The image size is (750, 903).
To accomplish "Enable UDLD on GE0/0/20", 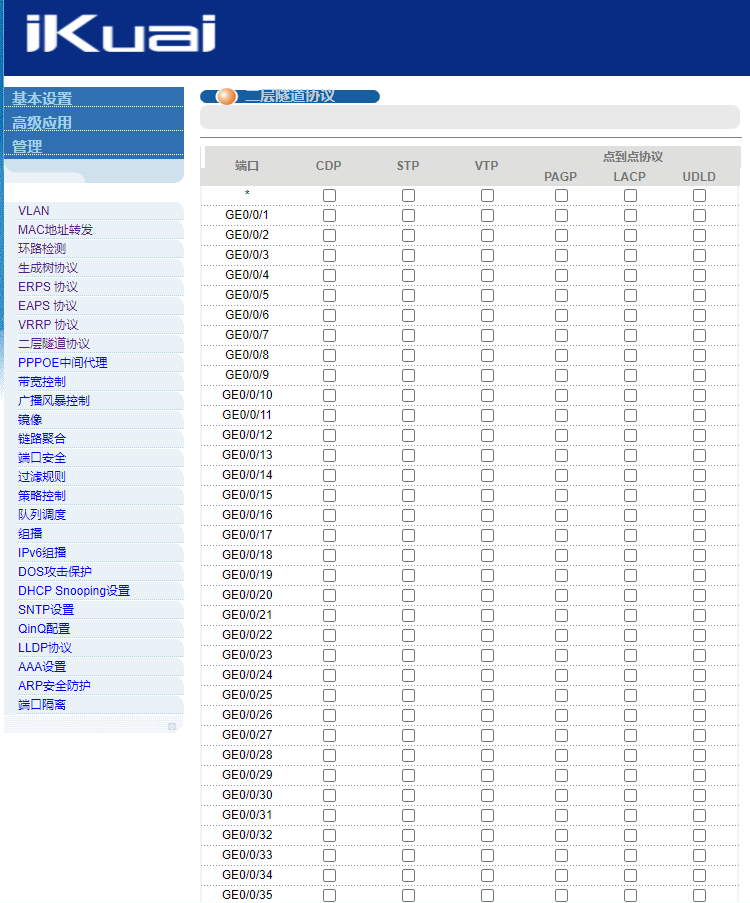I will point(699,595).
